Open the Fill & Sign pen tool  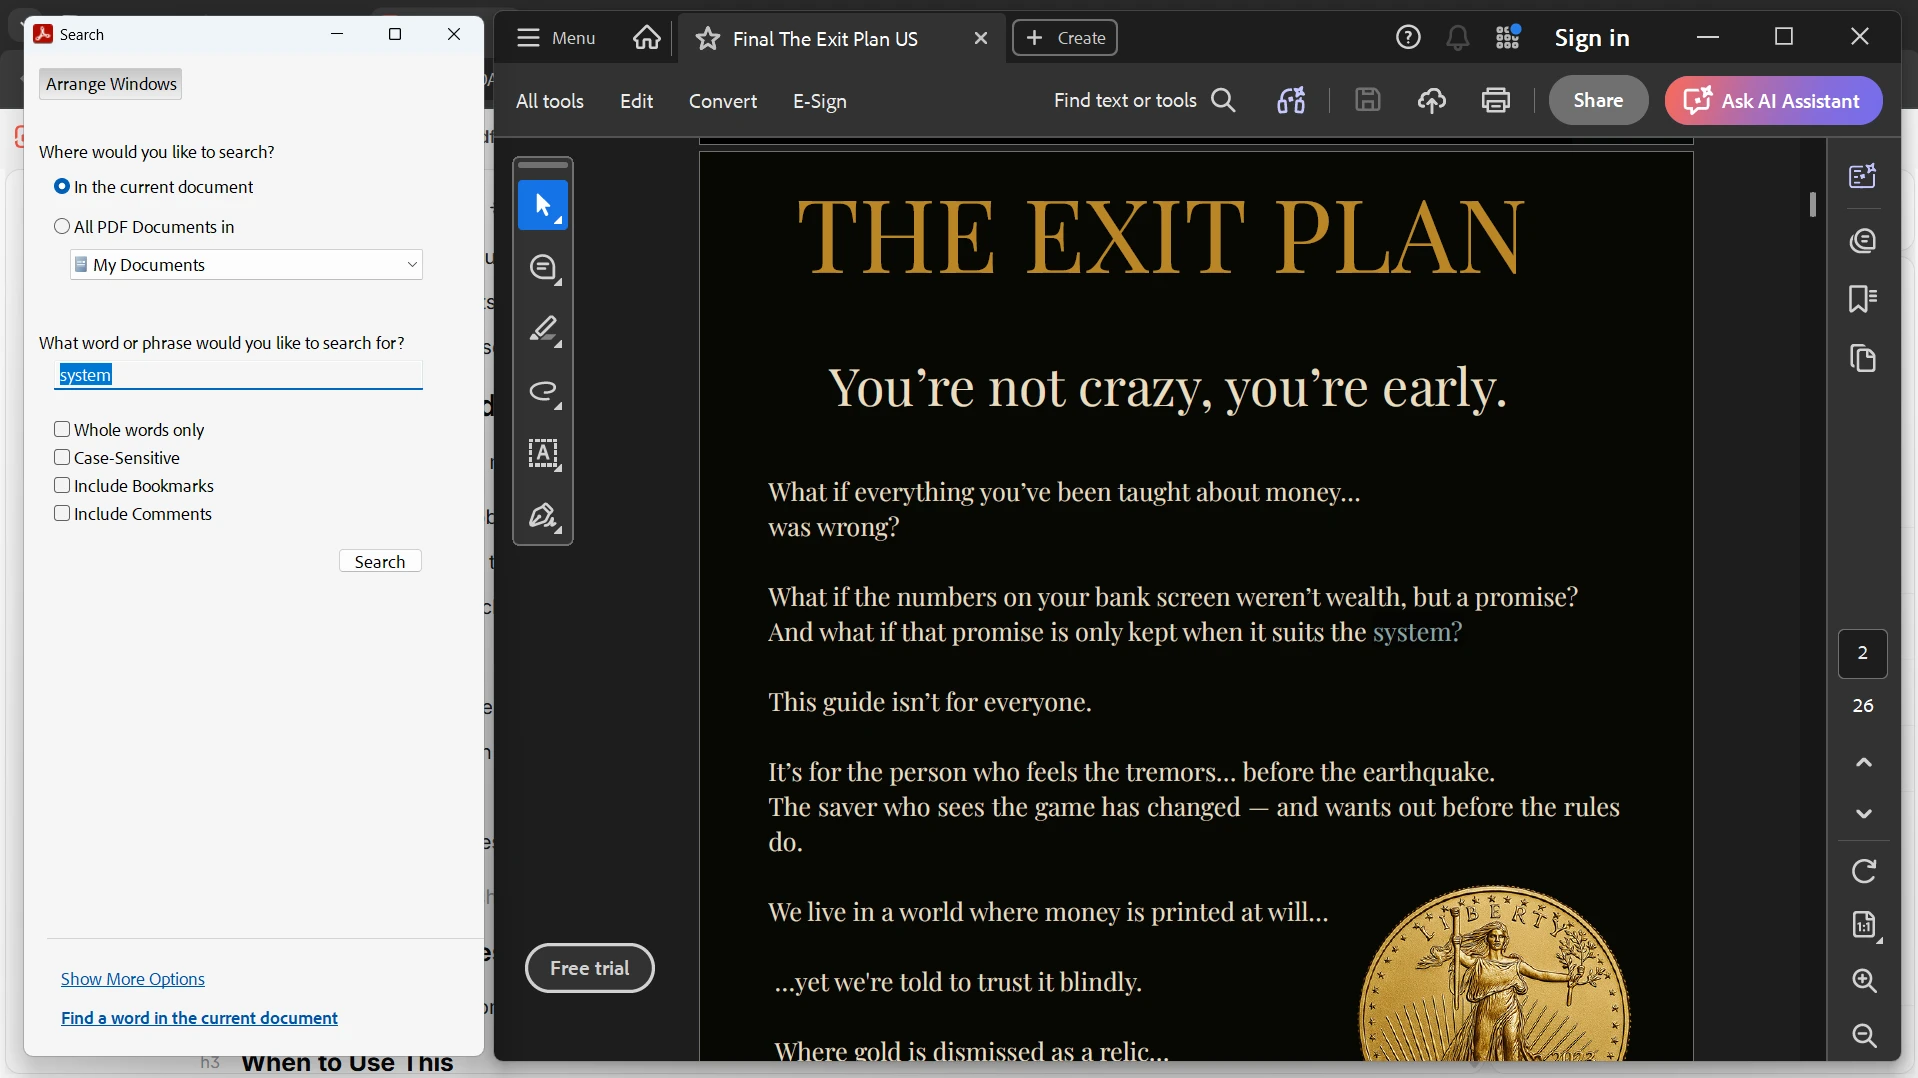543,516
